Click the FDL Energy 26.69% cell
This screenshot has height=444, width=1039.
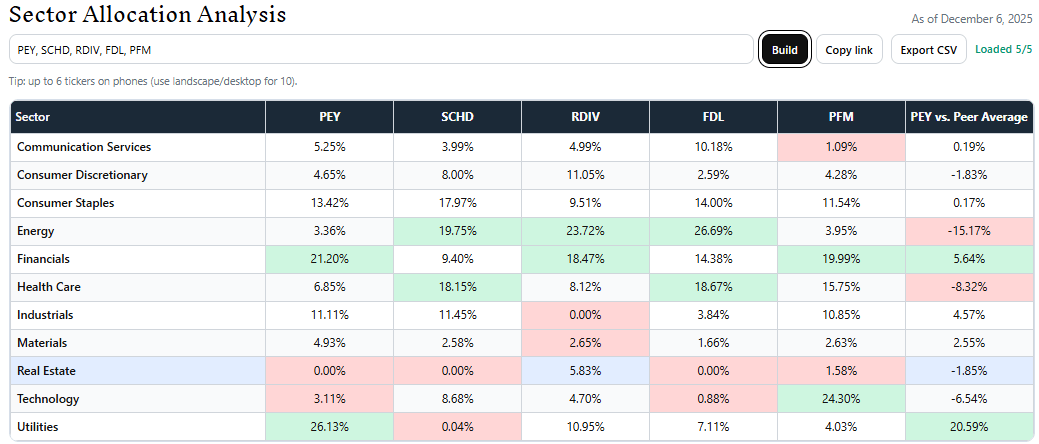tap(713, 231)
